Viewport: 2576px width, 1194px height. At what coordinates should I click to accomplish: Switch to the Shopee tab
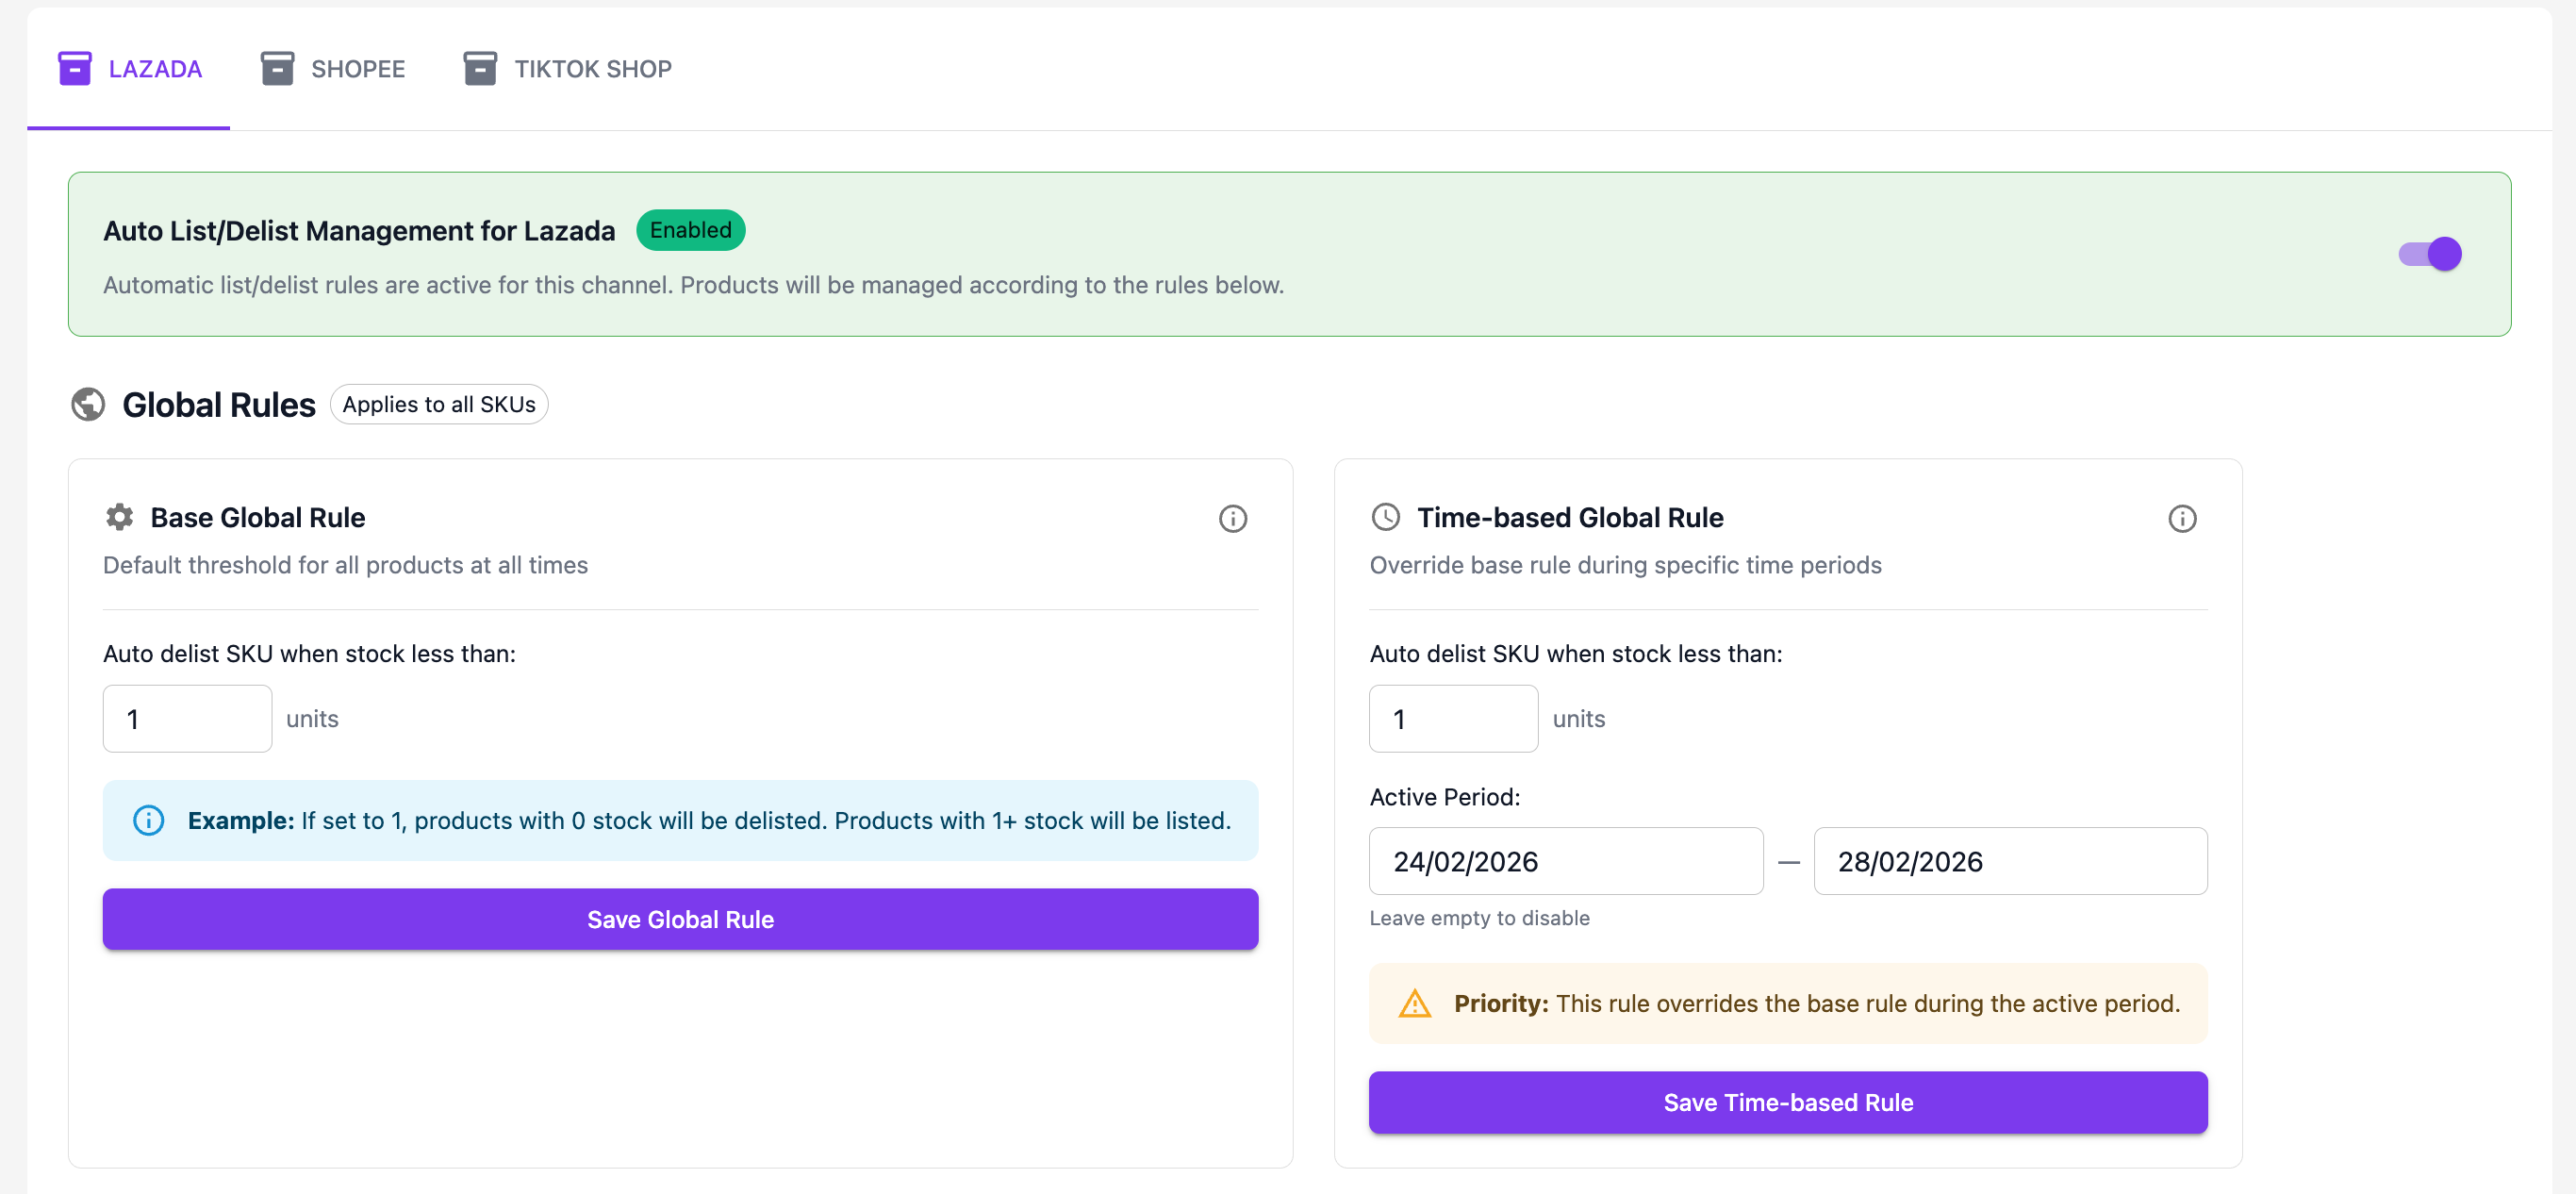point(333,68)
